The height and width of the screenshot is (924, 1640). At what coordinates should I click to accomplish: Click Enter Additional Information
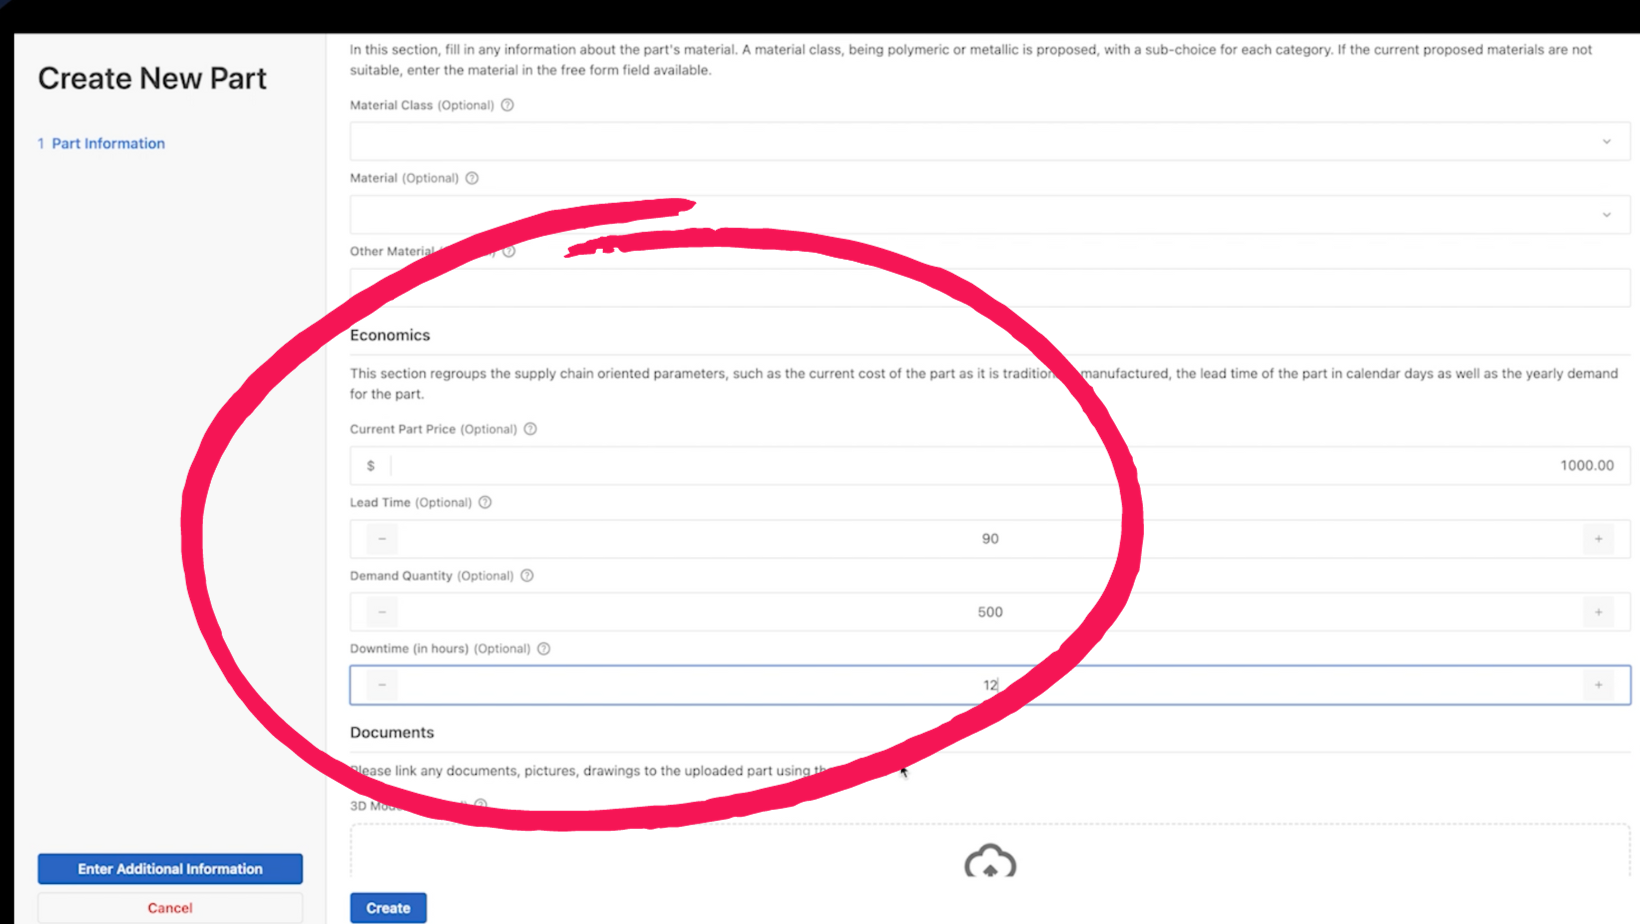coord(169,868)
